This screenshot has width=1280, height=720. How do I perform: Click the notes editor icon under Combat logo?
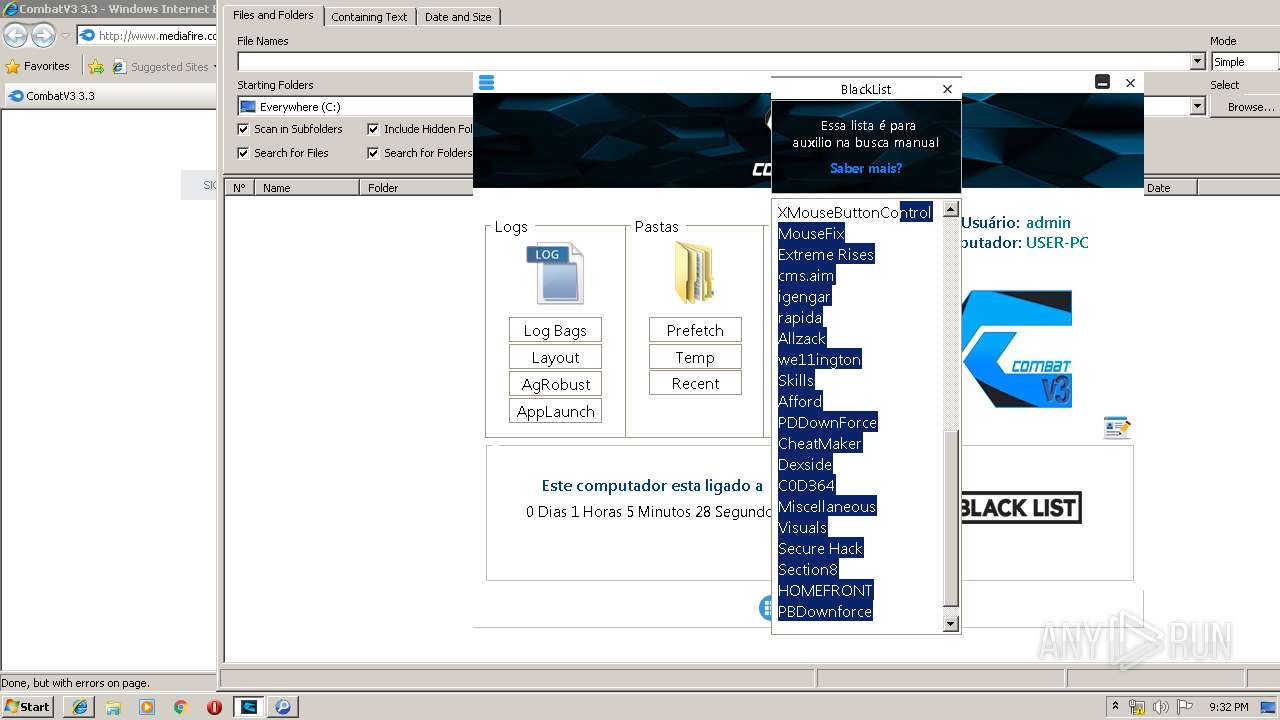click(1117, 428)
